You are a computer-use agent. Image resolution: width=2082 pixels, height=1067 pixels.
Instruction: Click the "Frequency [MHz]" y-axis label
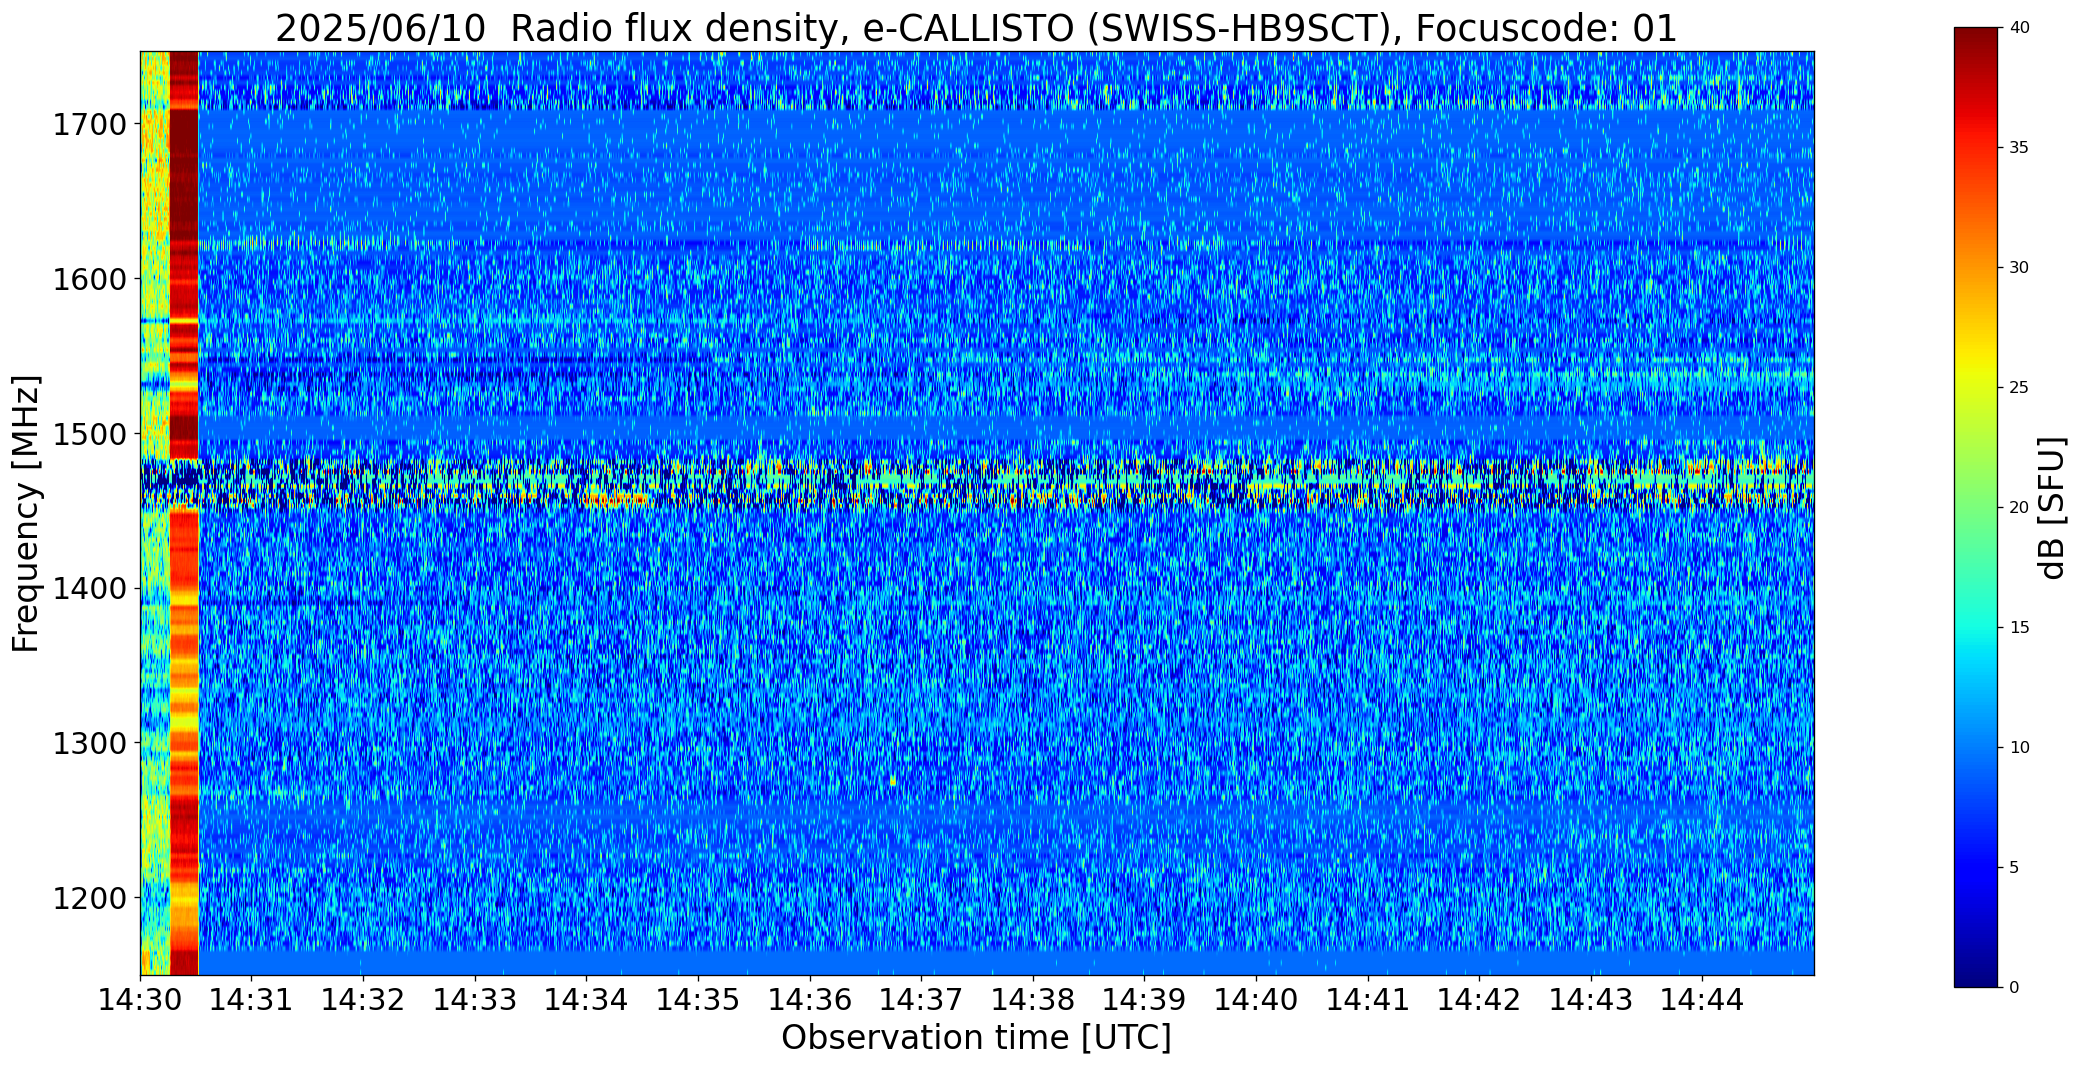(x=26, y=514)
